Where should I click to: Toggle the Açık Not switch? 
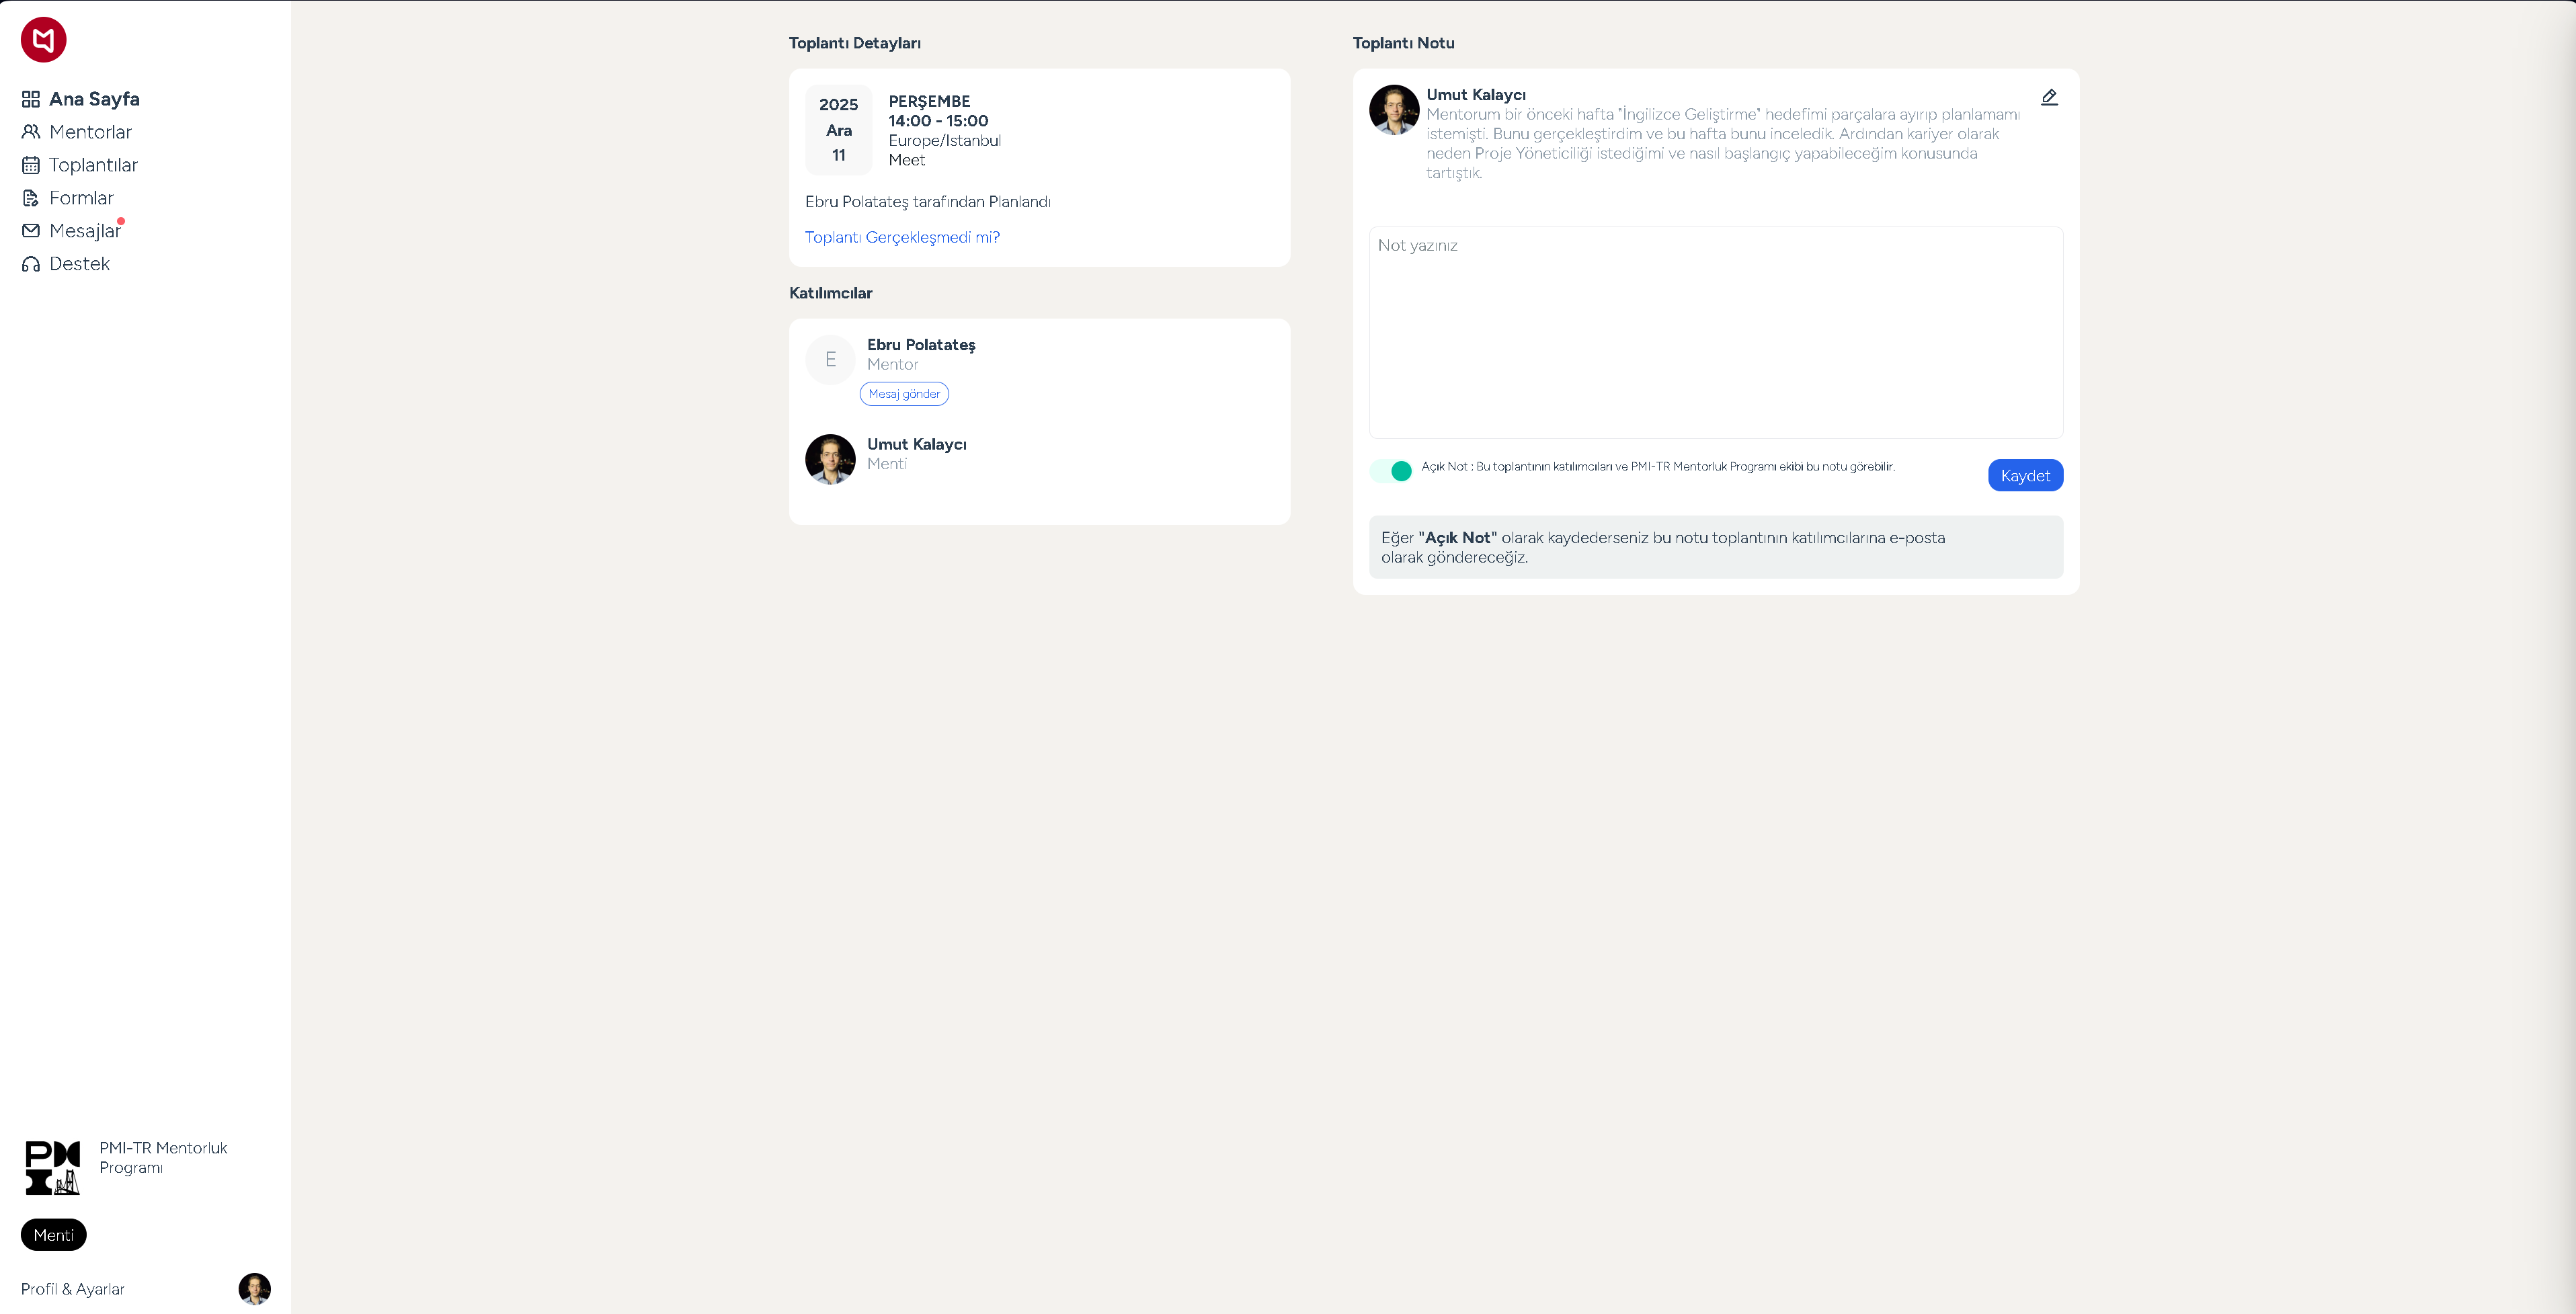click(x=1391, y=471)
